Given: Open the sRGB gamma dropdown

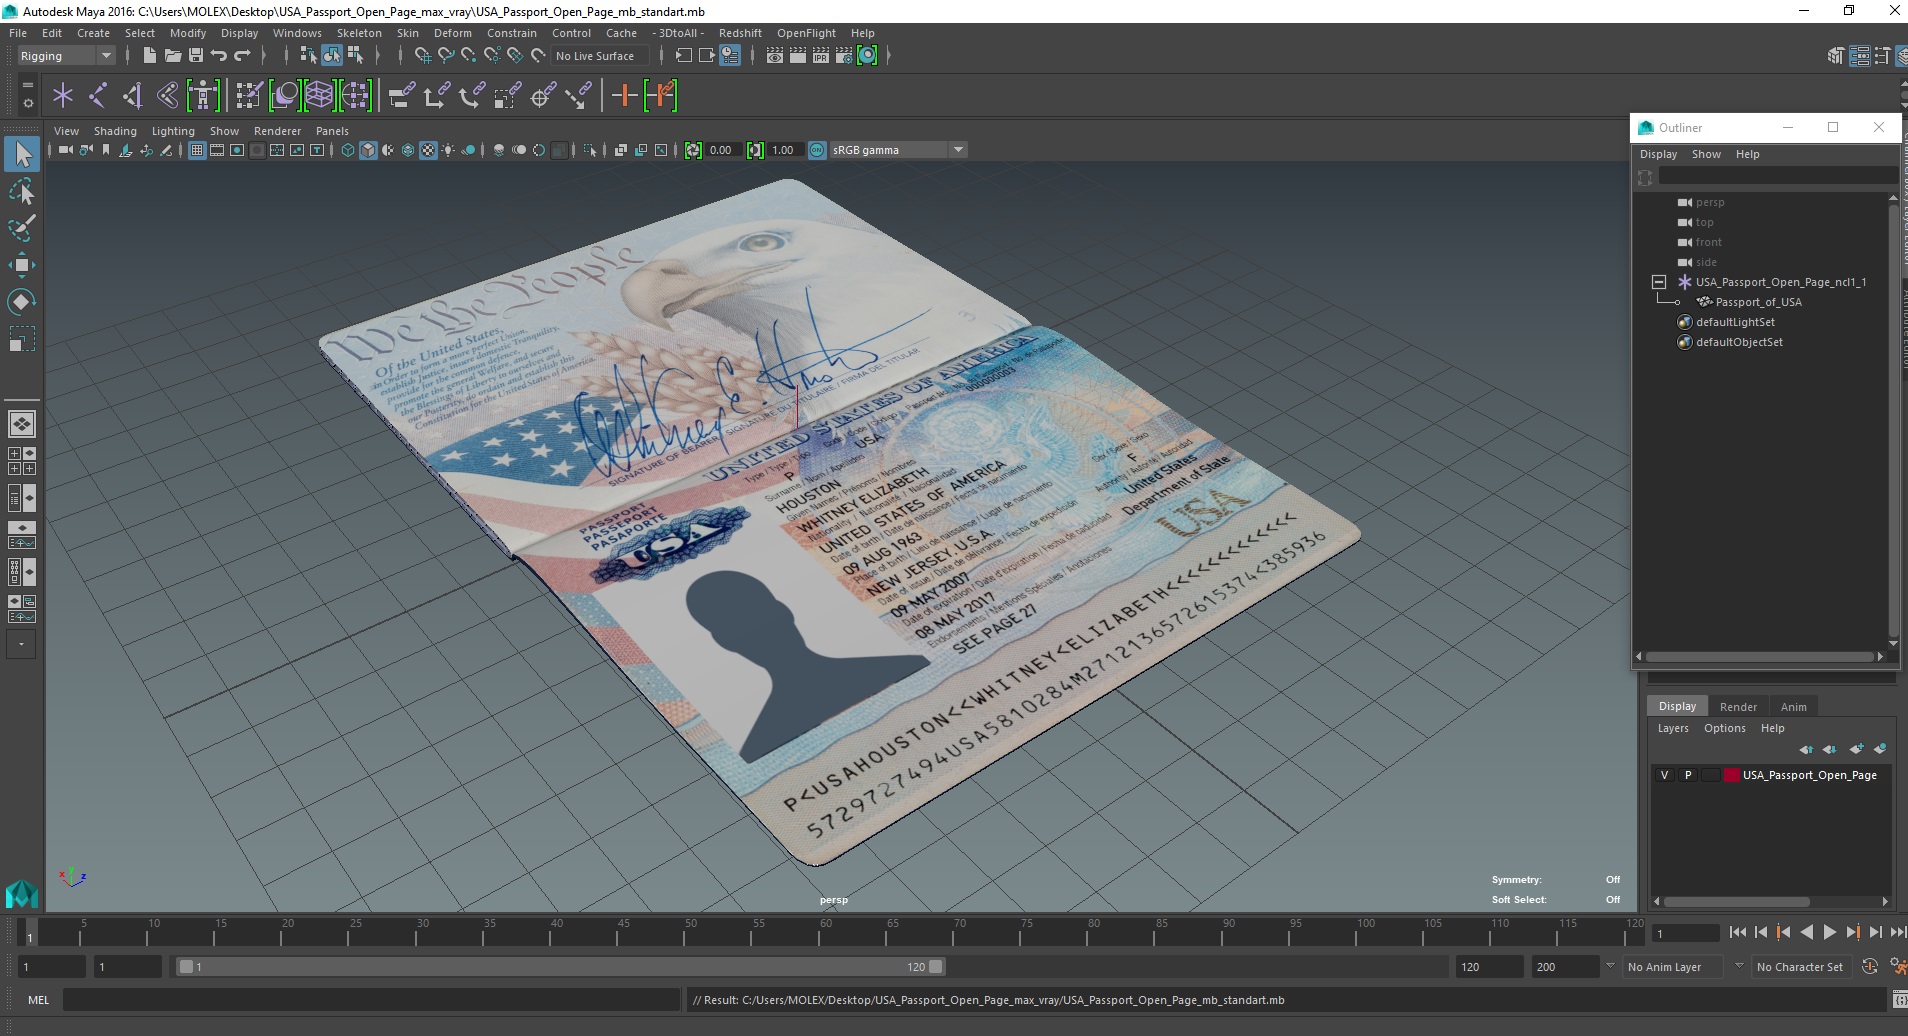Looking at the screenshot, I should [x=898, y=150].
